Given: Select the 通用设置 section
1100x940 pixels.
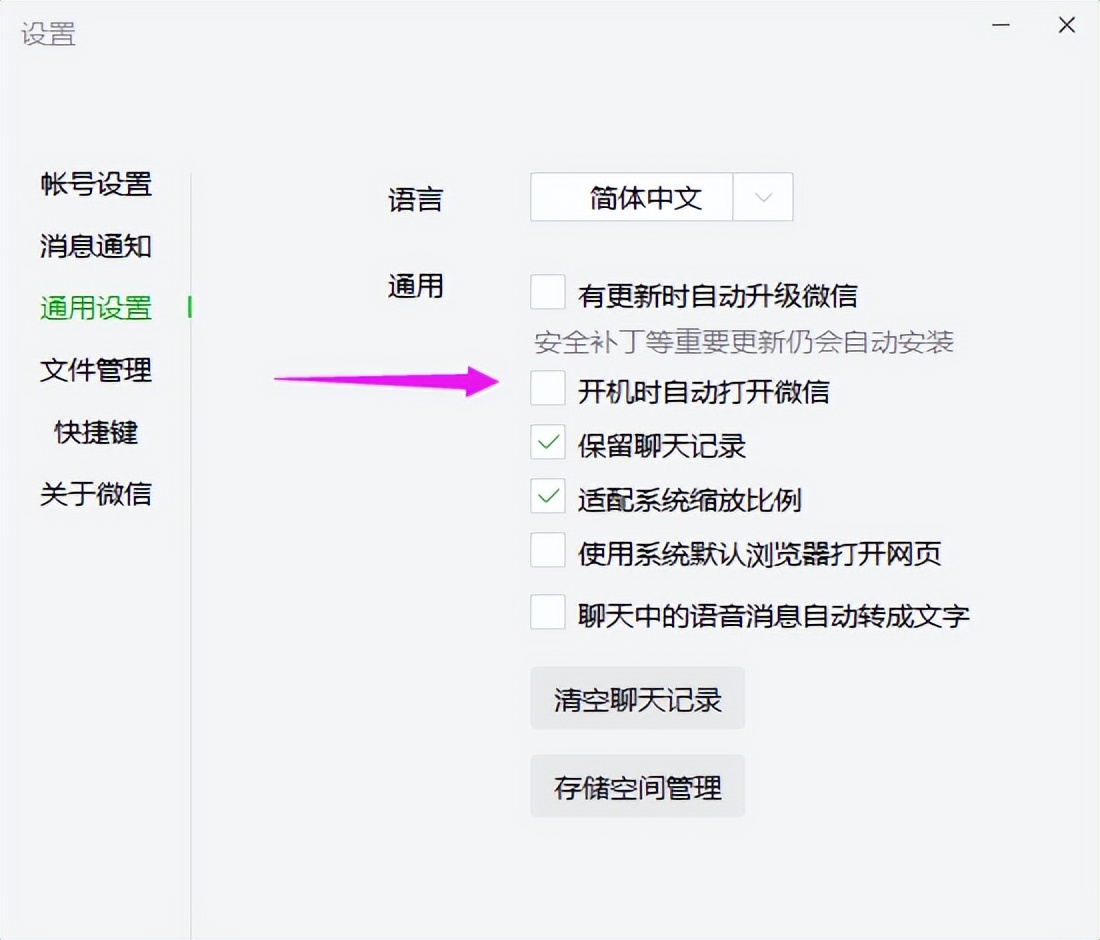Looking at the screenshot, I should [x=95, y=310].
